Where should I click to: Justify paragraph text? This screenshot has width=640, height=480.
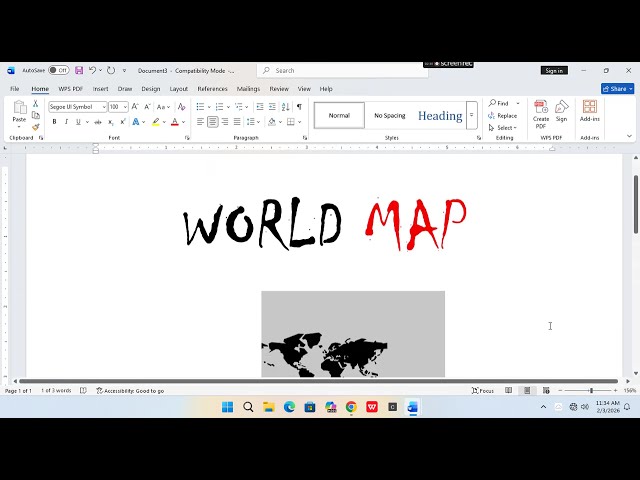click(237, 122)
